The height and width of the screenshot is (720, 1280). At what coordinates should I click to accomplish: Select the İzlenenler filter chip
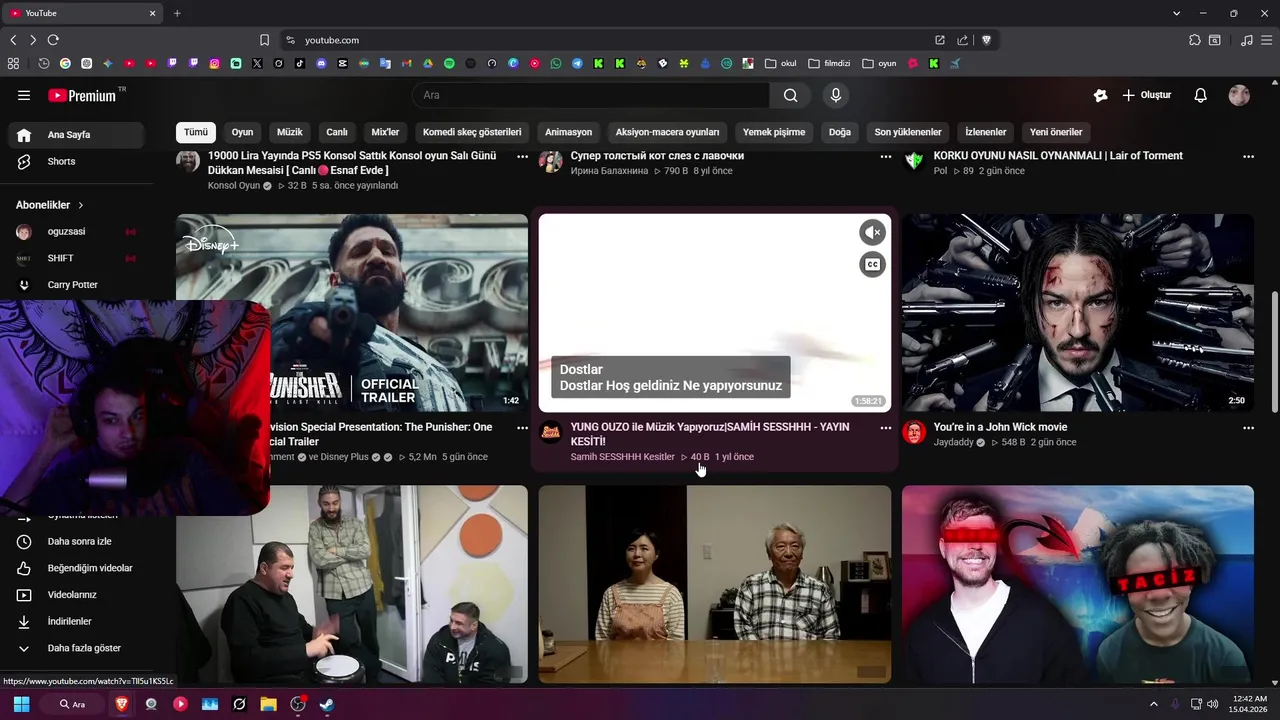point(985,132)
